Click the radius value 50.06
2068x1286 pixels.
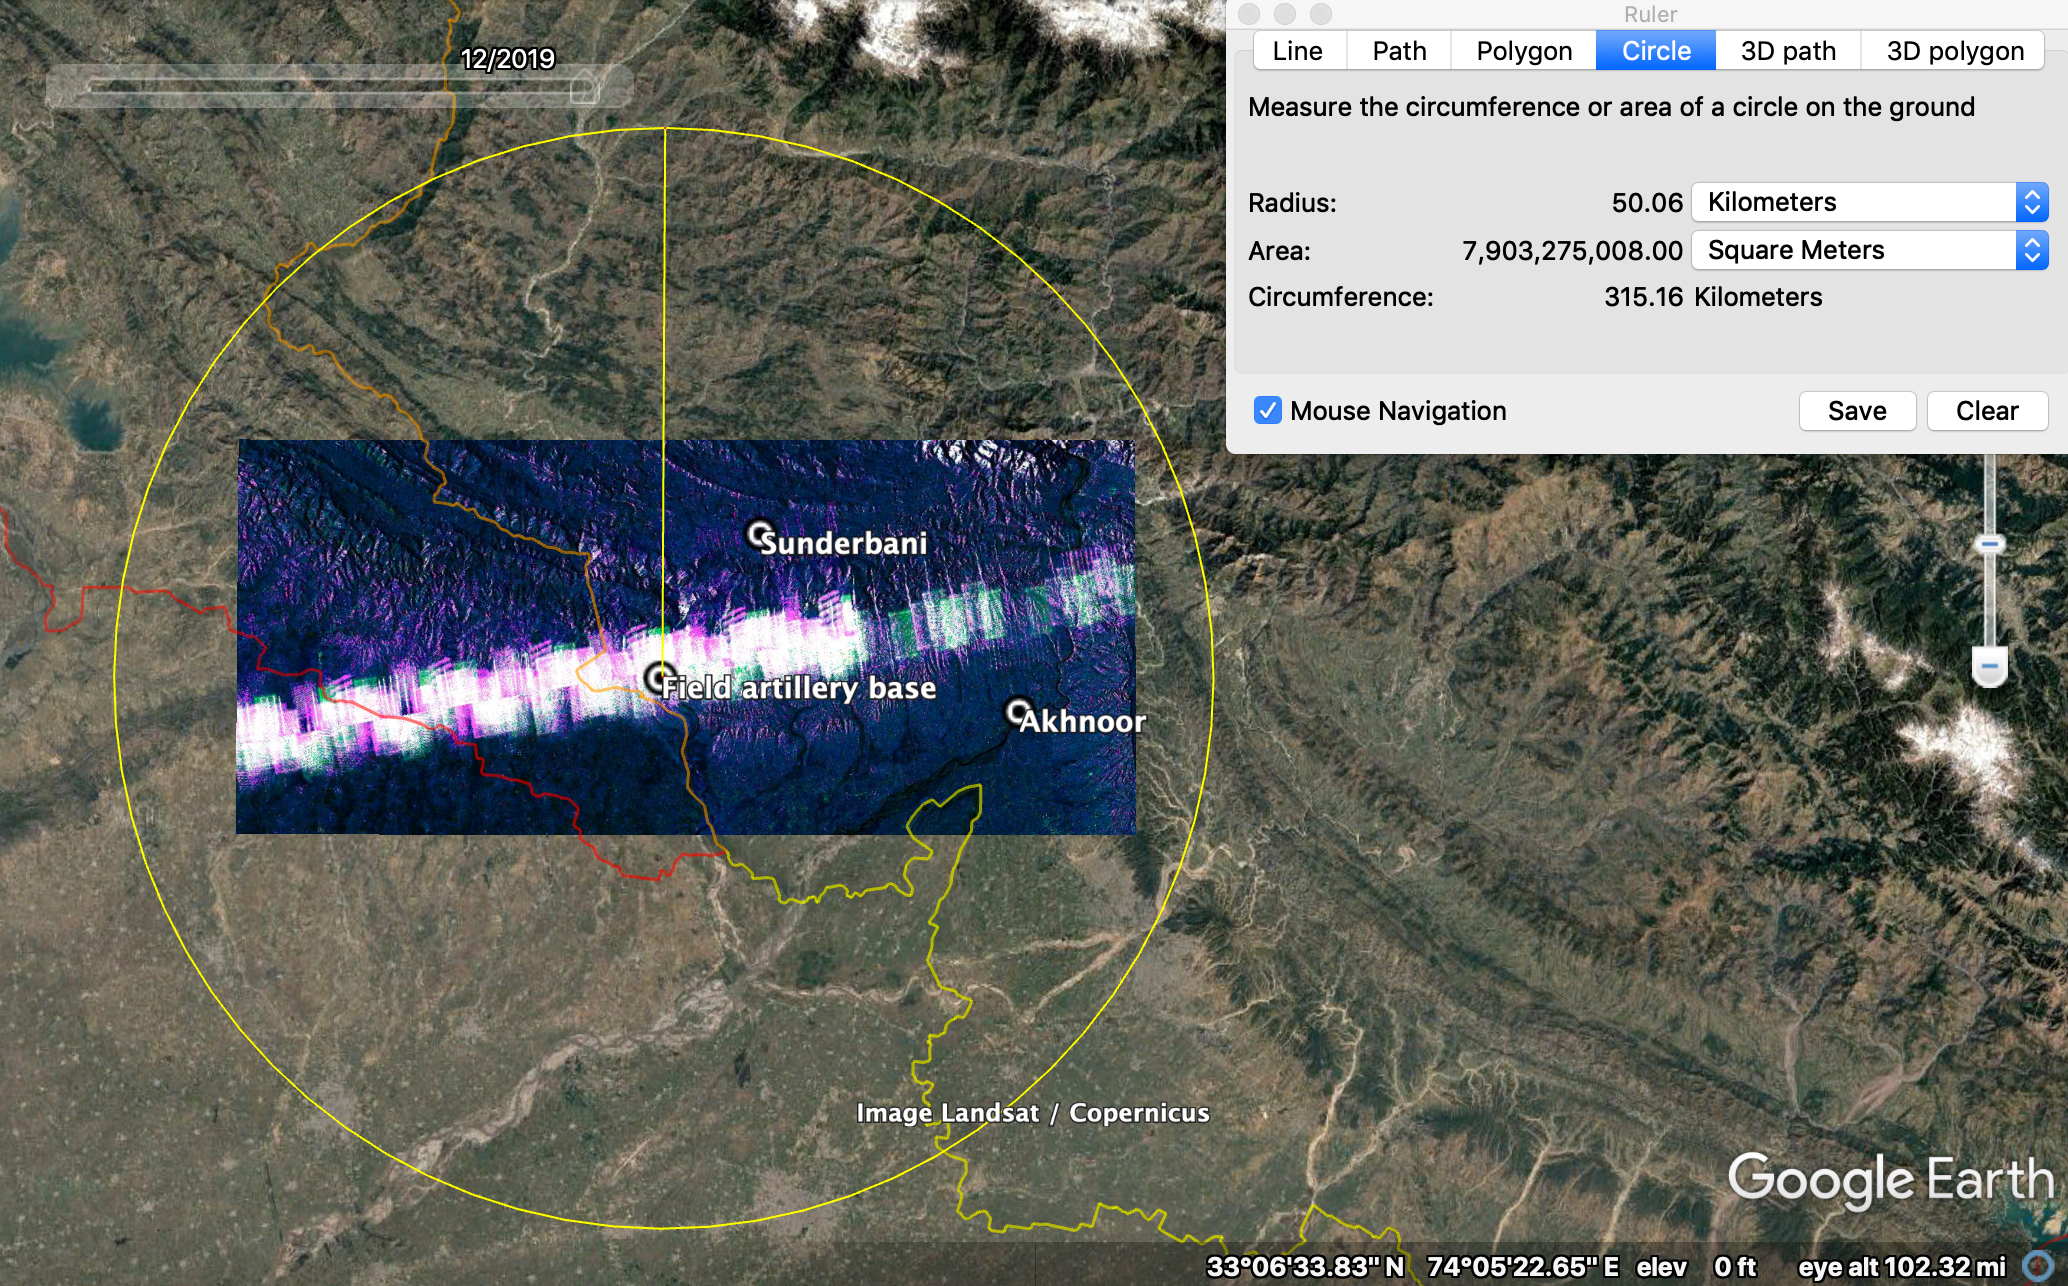1647,203
